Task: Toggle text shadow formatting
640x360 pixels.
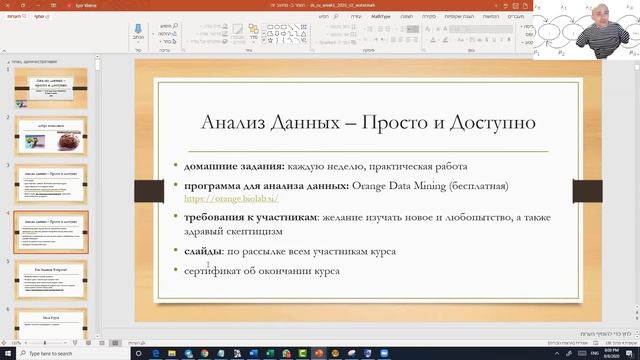Action: point(487,40)
